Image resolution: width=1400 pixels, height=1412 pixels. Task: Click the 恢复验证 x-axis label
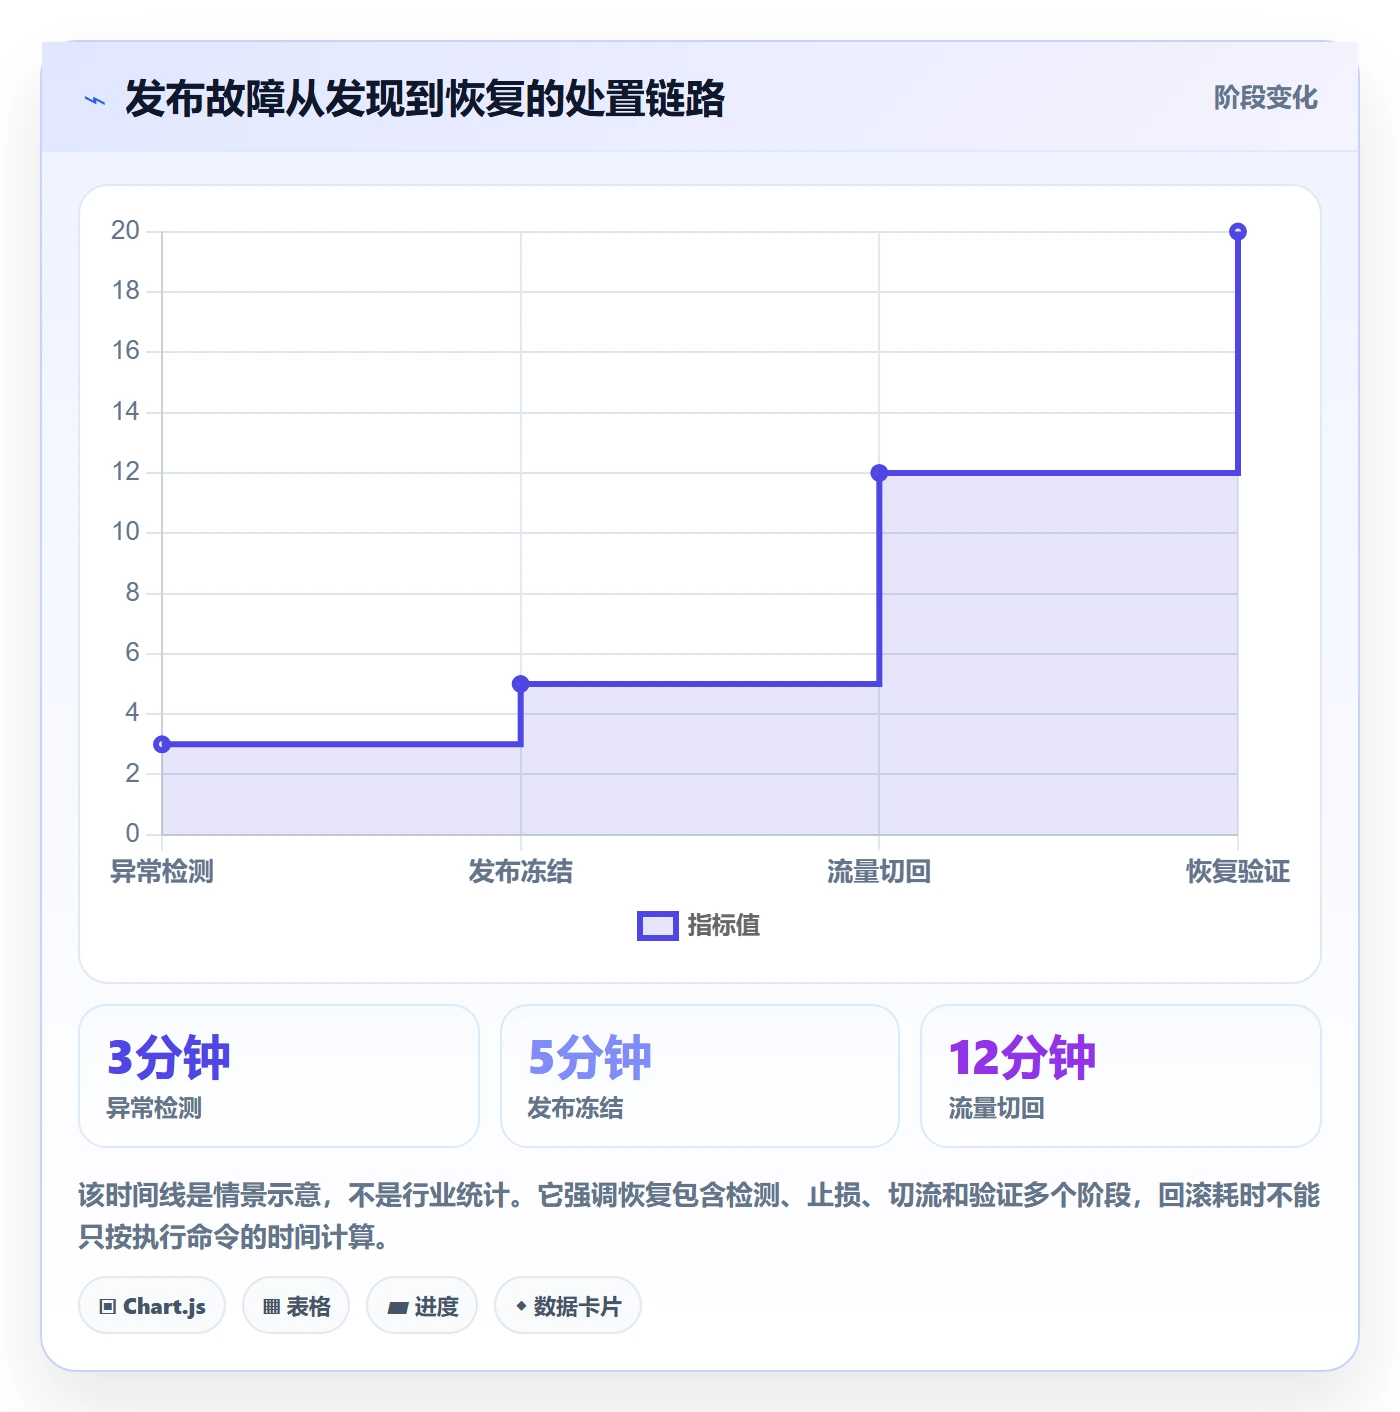coord(1238,872)
